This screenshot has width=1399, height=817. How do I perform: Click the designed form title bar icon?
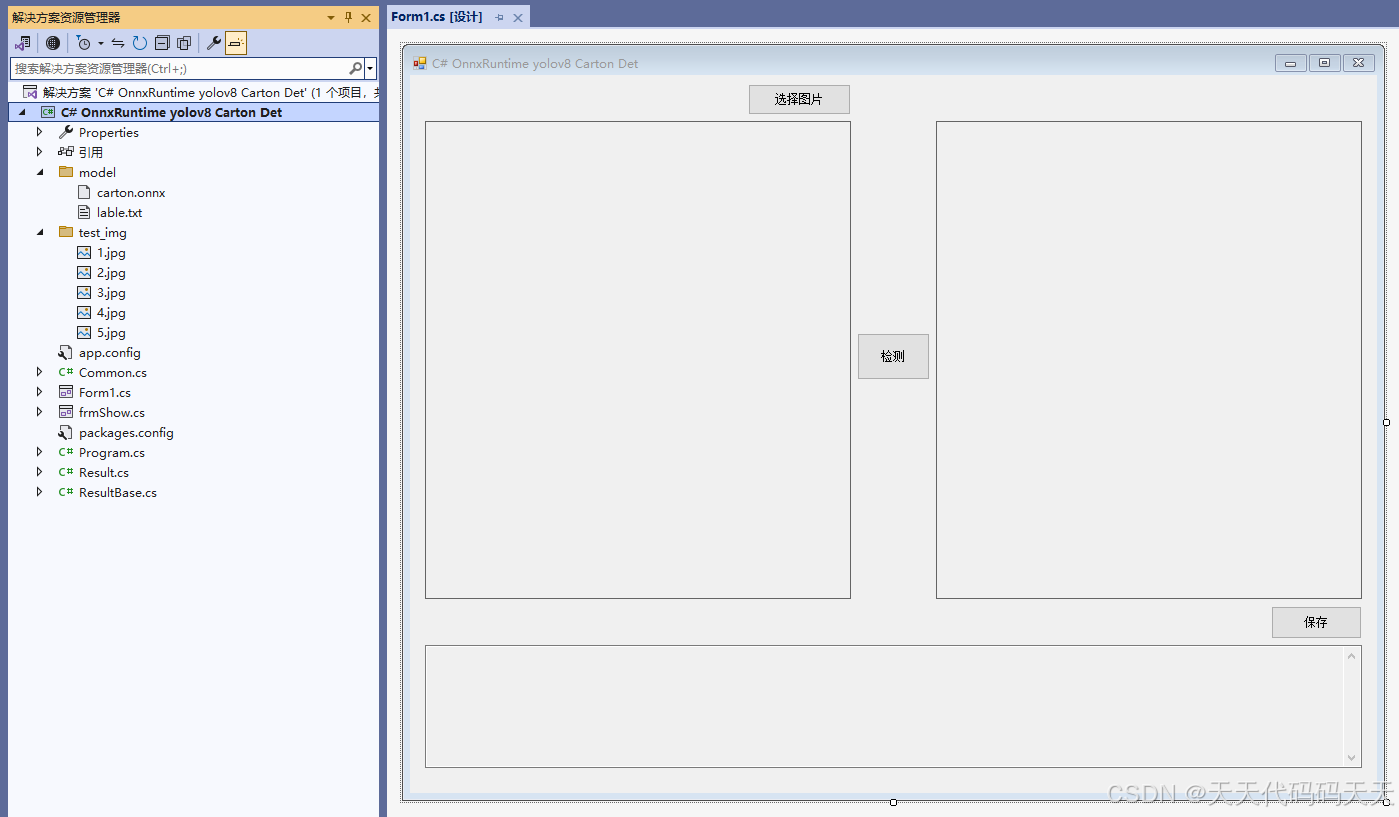pyautogui.click(x=420, y=63)
